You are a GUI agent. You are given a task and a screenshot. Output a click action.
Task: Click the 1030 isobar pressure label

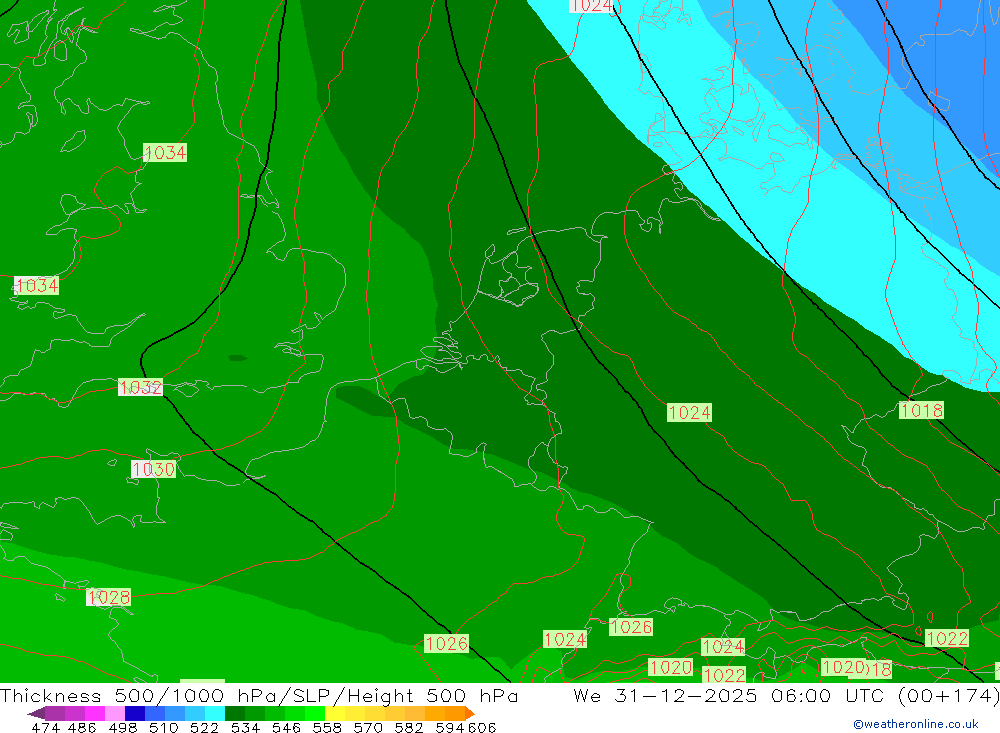[153, 469]
